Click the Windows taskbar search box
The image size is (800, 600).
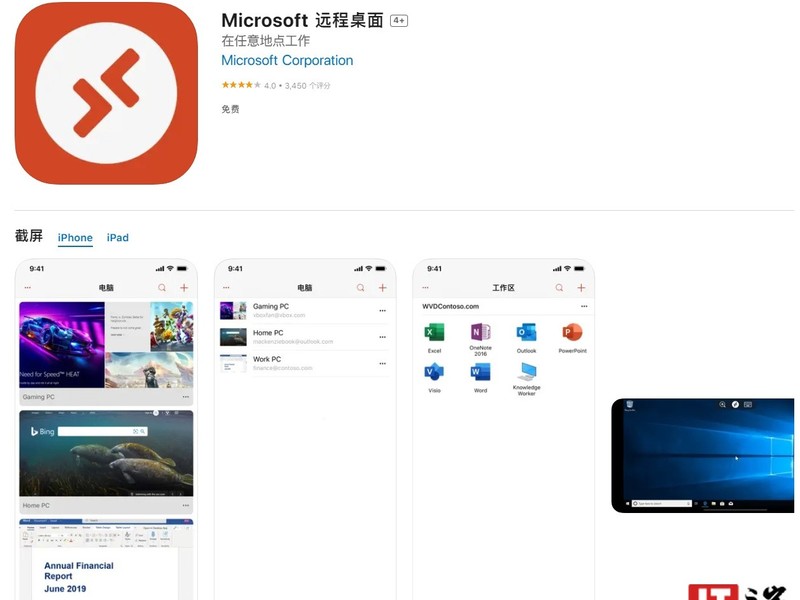[661, 504]
